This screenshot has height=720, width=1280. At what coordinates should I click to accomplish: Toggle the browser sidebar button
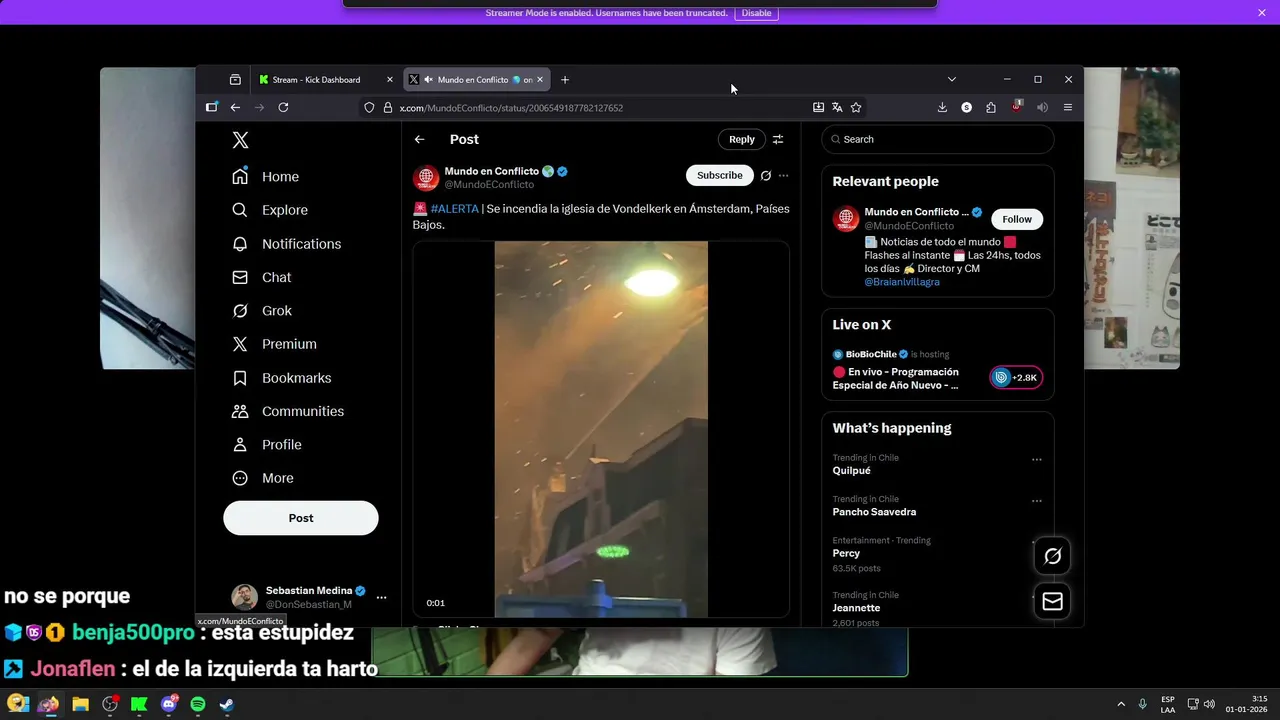click(211, 107)
